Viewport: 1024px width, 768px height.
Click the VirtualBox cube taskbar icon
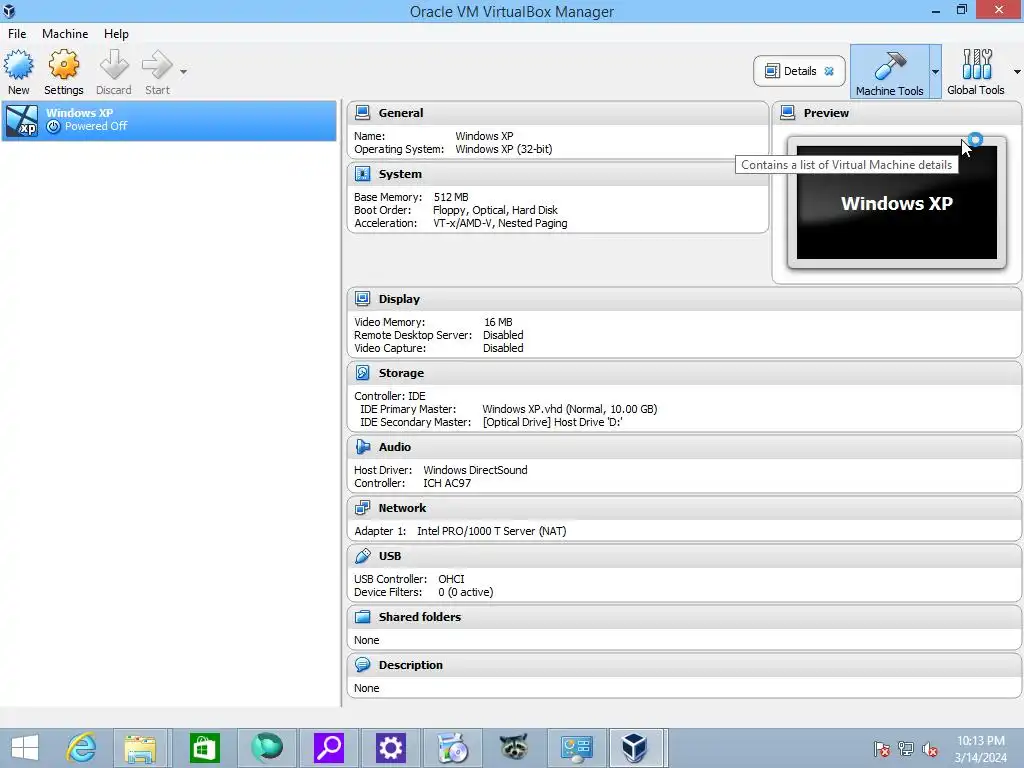[634, 748]
